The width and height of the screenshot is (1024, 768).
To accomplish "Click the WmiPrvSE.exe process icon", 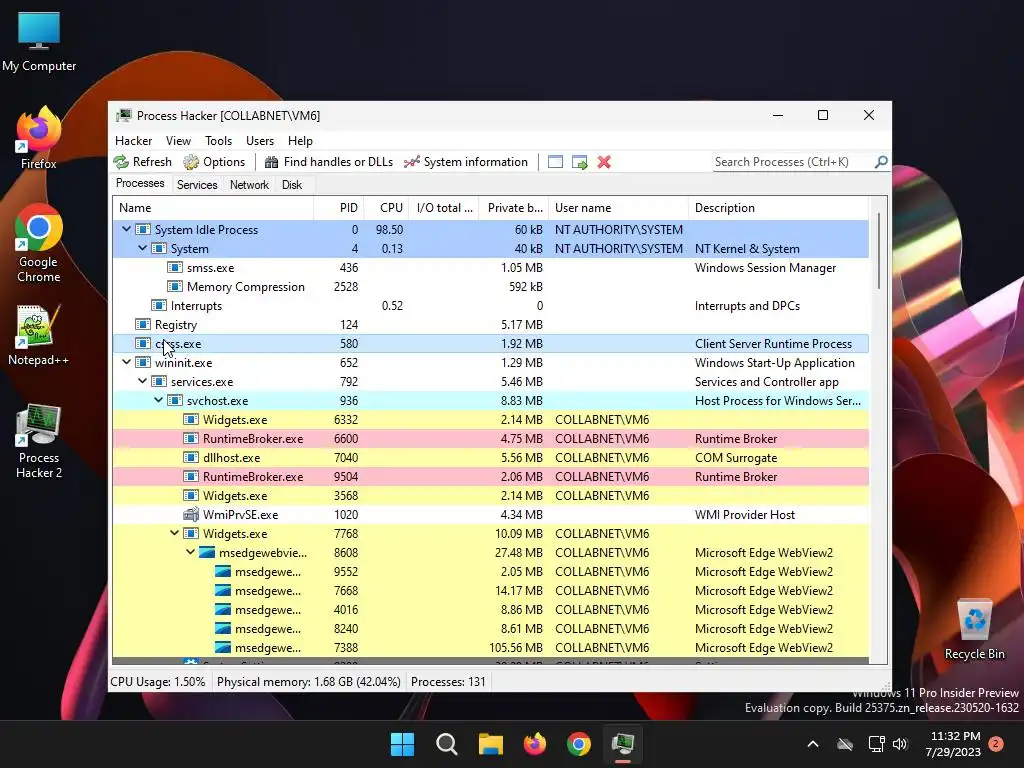I will coord(191,515).
